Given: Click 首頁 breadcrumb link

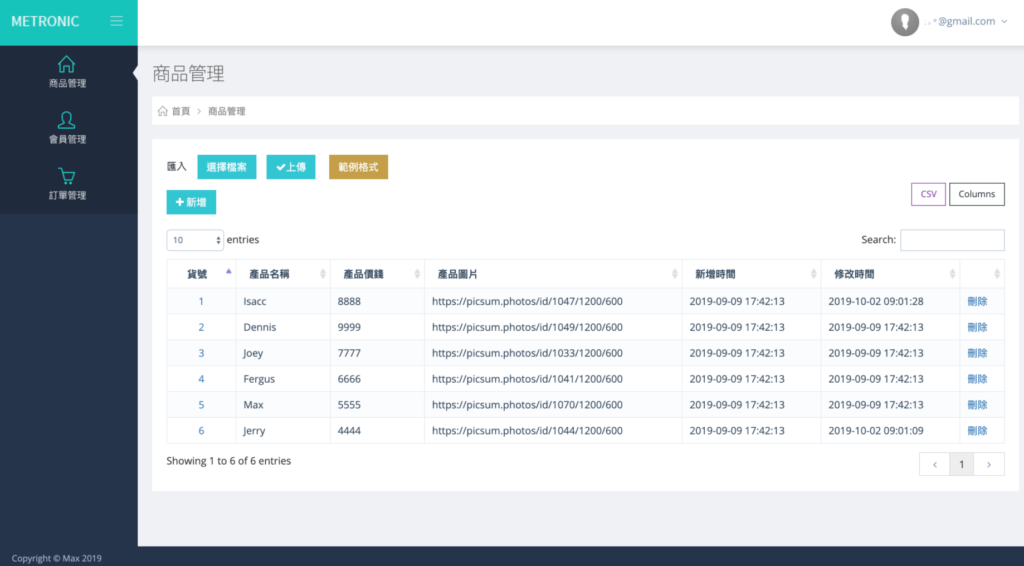Looking at the screenshot, I should 180,111.
